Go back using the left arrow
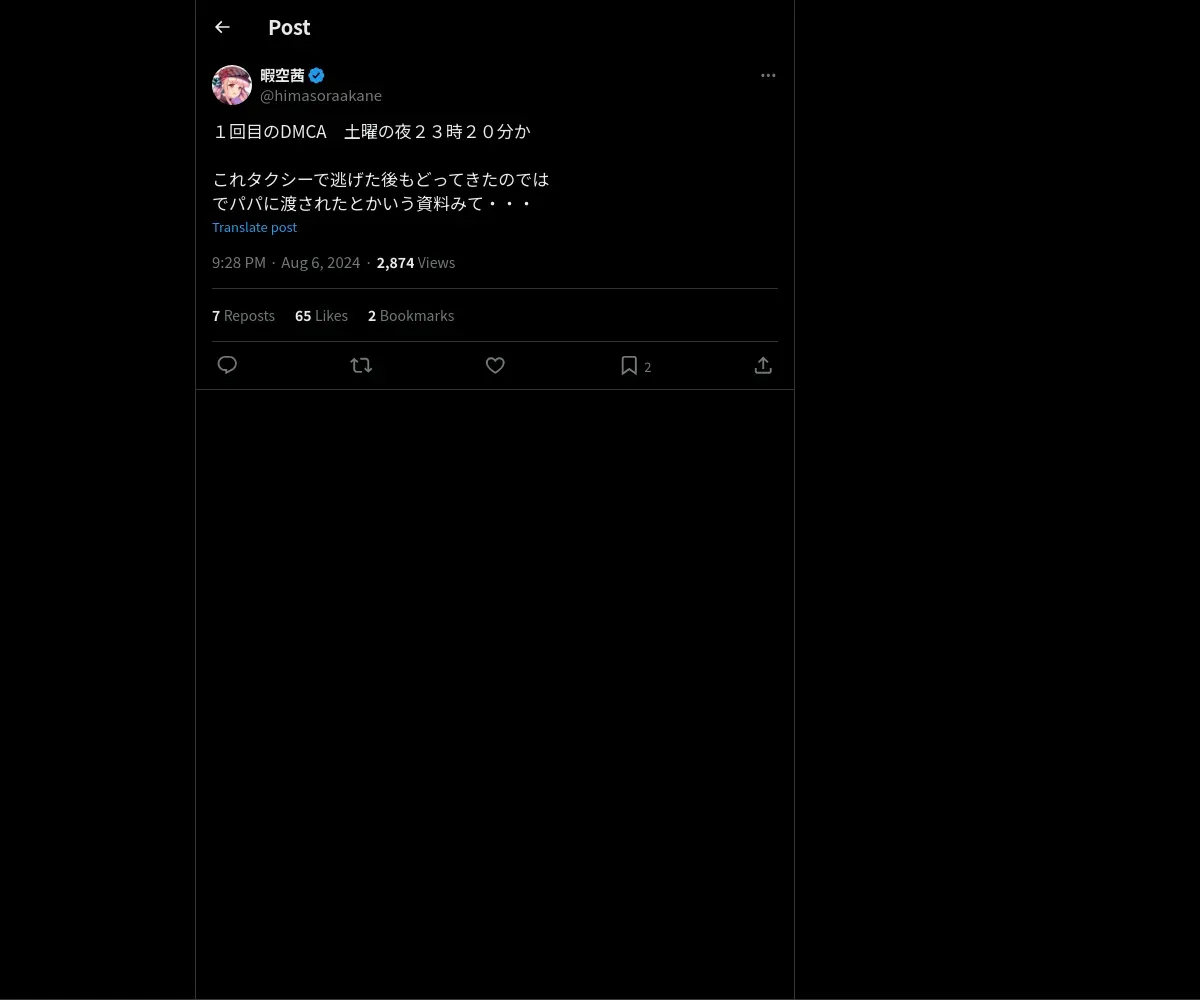This screenshot has height=1000, width=1200. coord(222,28)
